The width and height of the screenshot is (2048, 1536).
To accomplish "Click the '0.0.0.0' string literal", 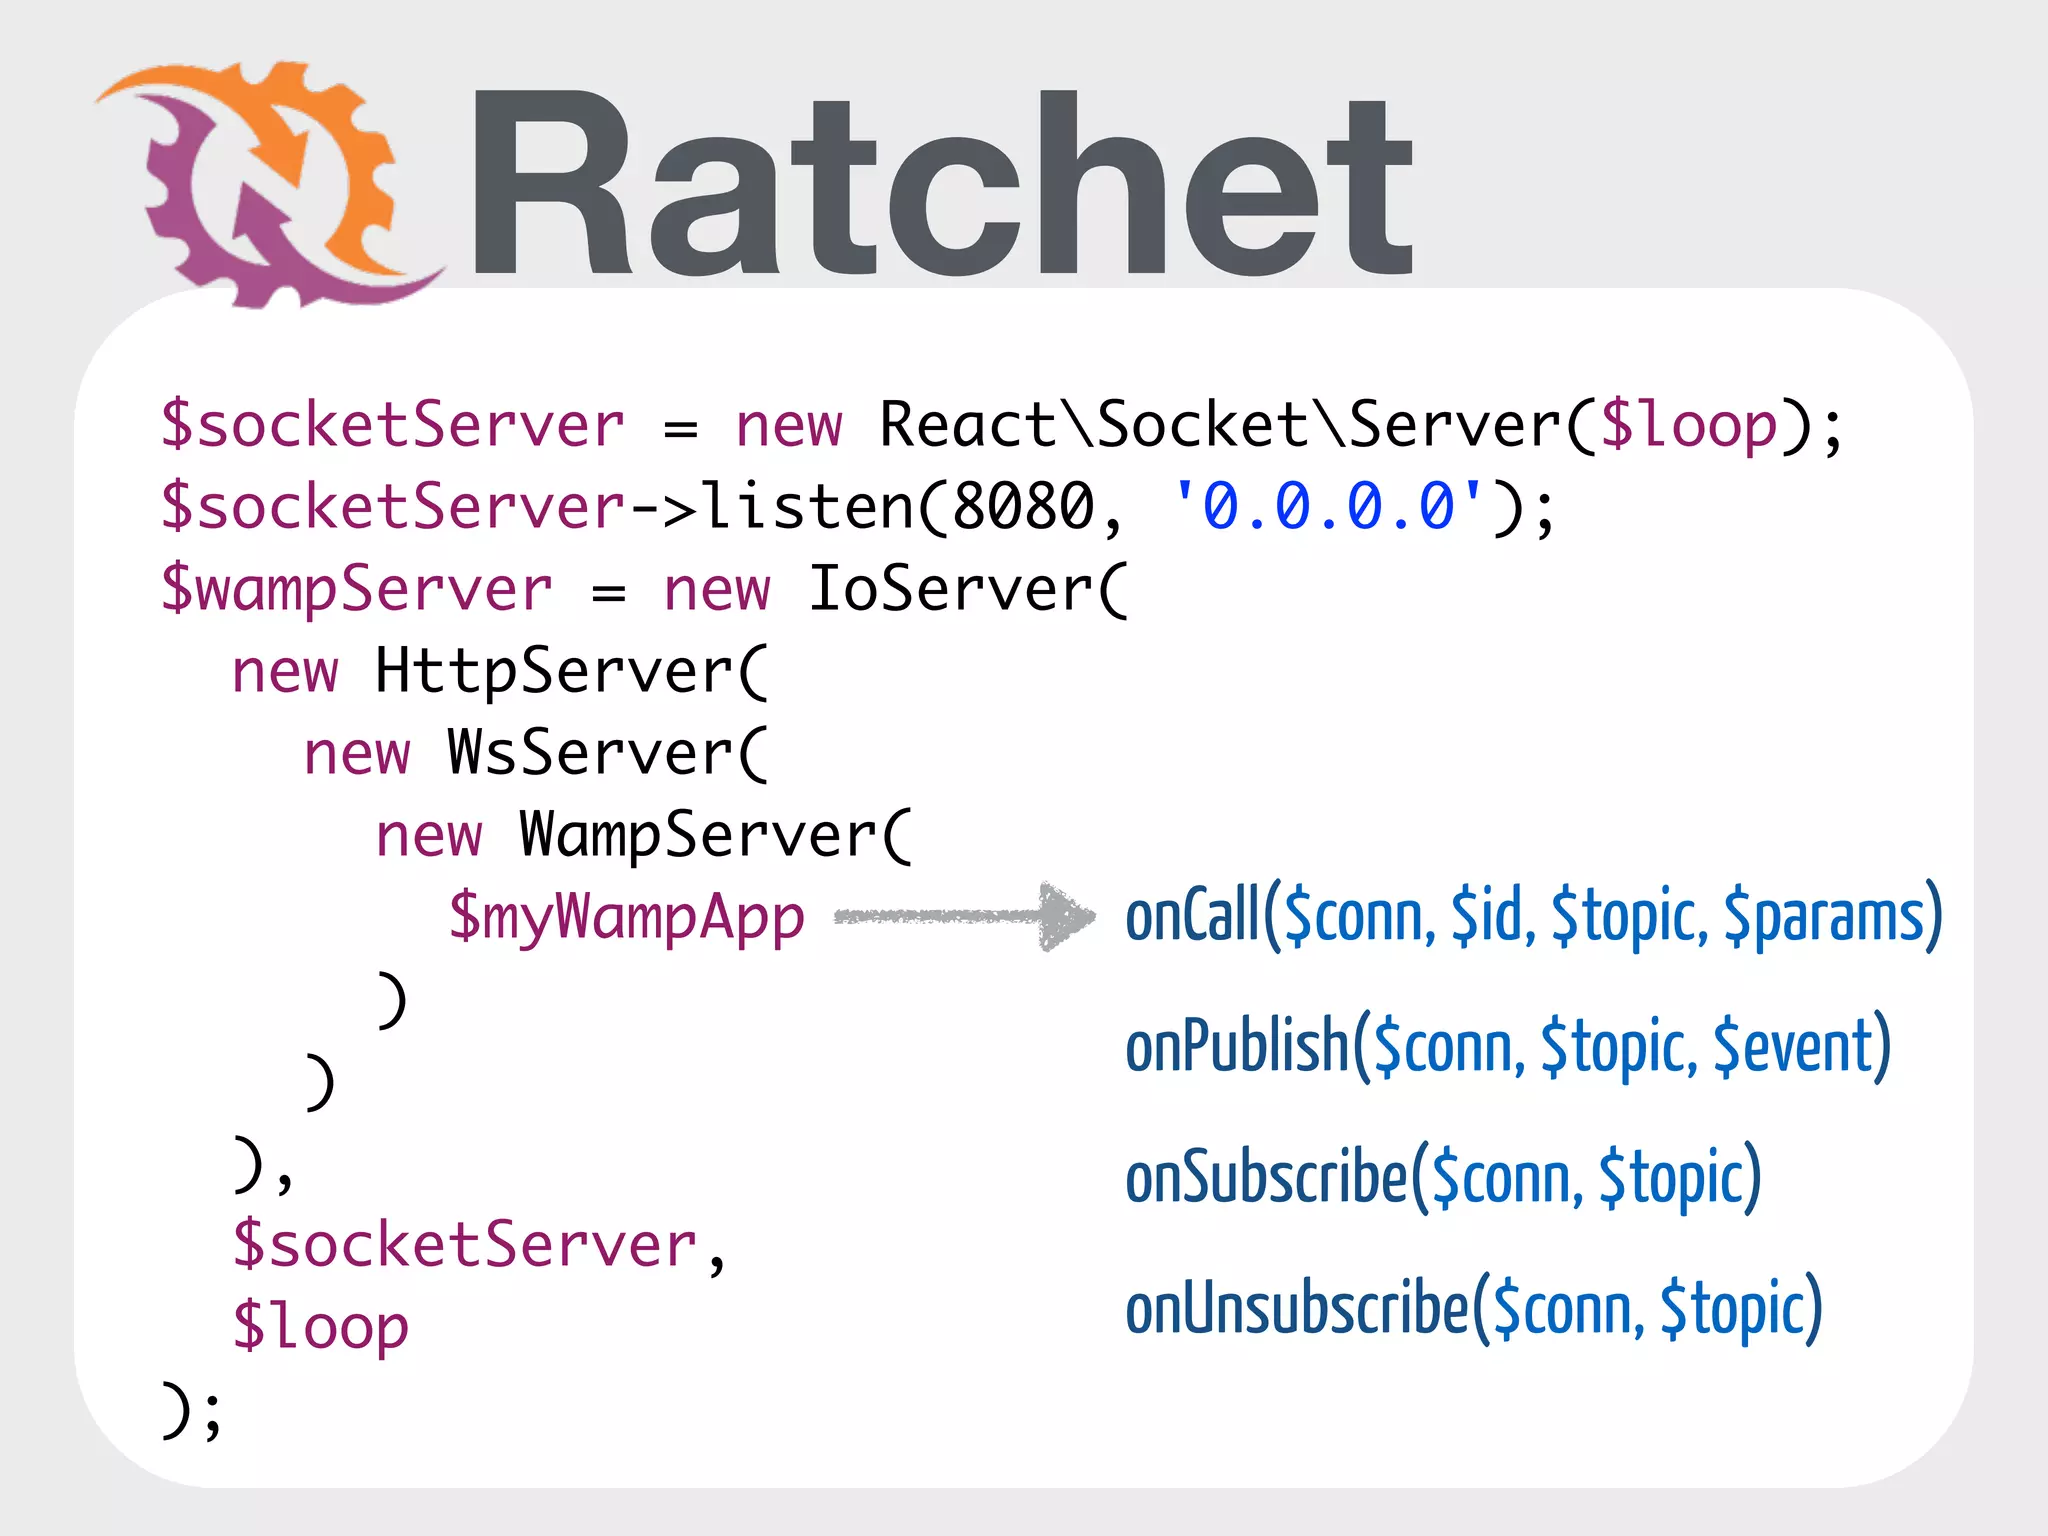I will (1328, 506).
